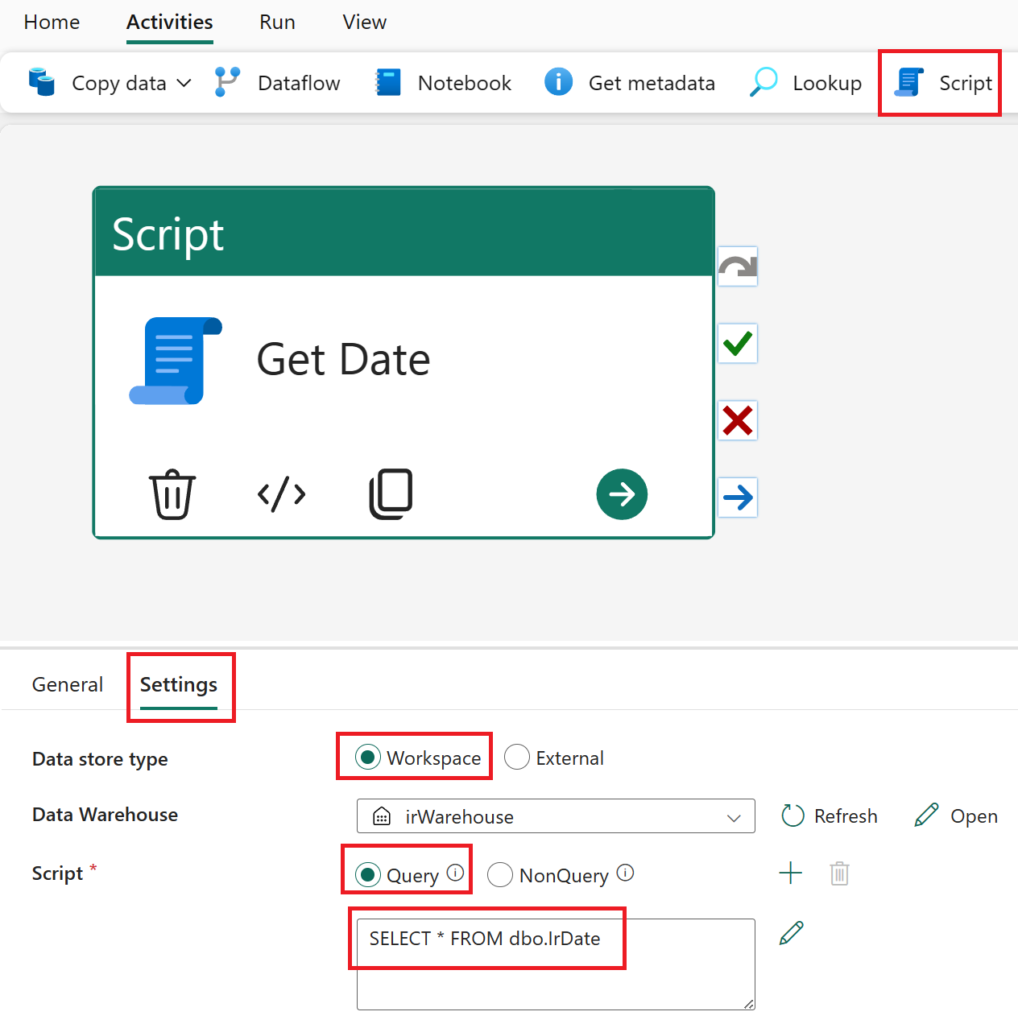Image resolution: width=1018 pixels, height=1024 pixels.
Task: Add a Notebook activity
Action: [x=441, y=83]
